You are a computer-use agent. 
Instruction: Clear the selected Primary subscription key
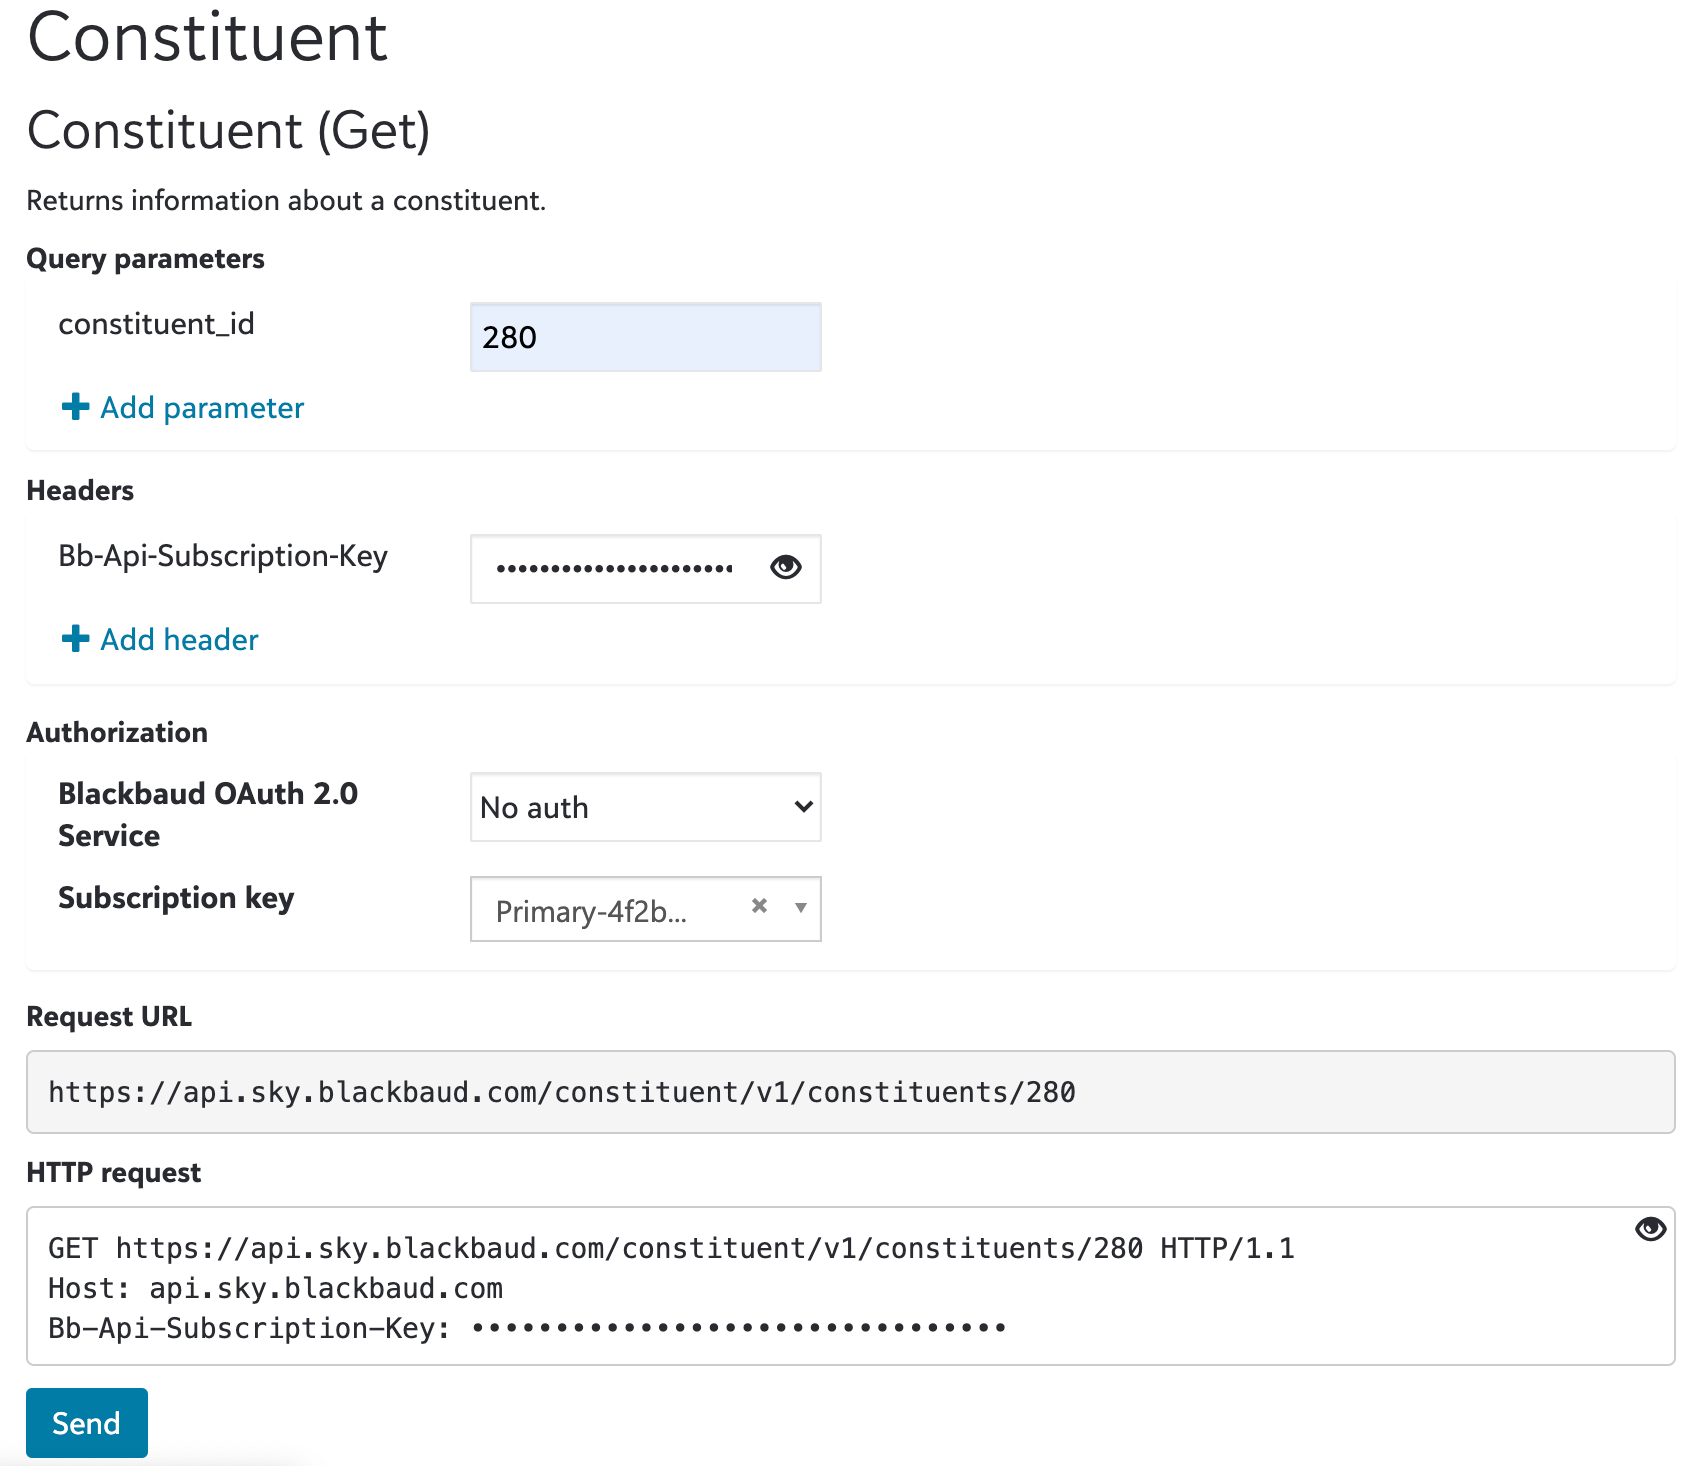[760, 906]
